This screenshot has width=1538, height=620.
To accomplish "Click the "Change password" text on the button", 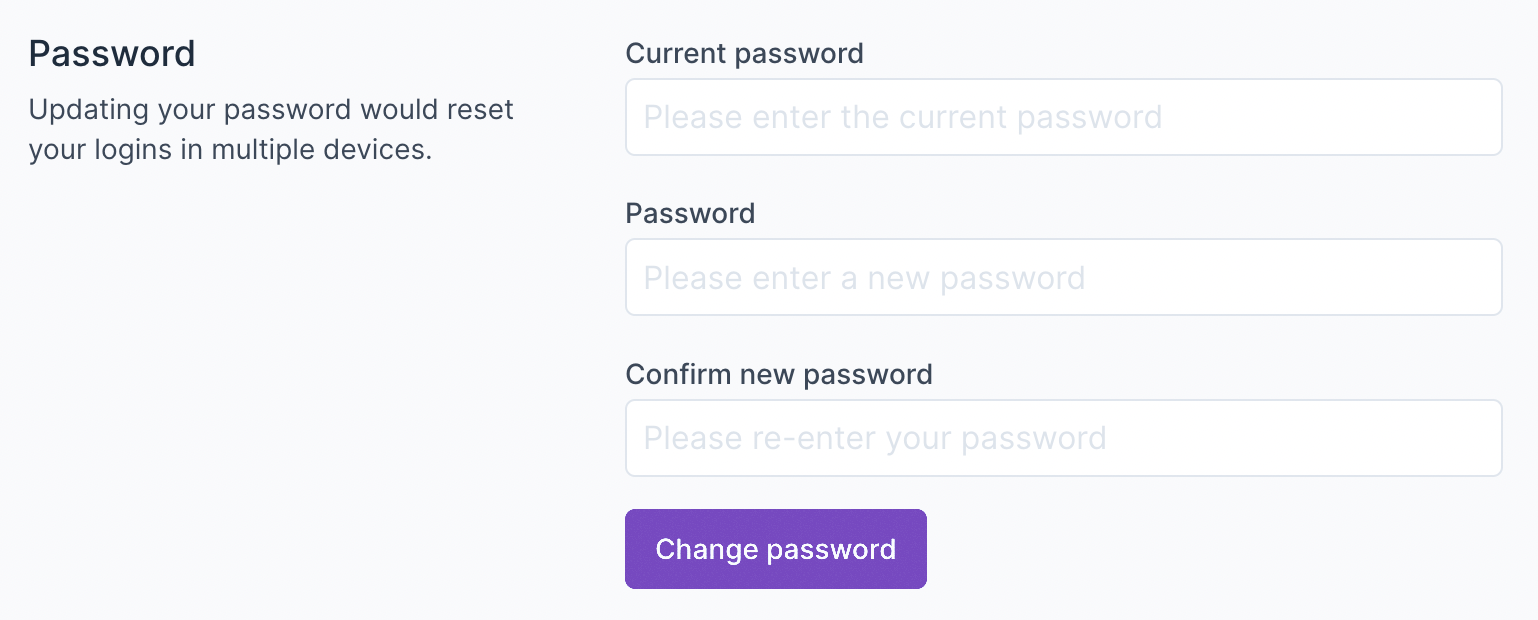I will (775, 549).
